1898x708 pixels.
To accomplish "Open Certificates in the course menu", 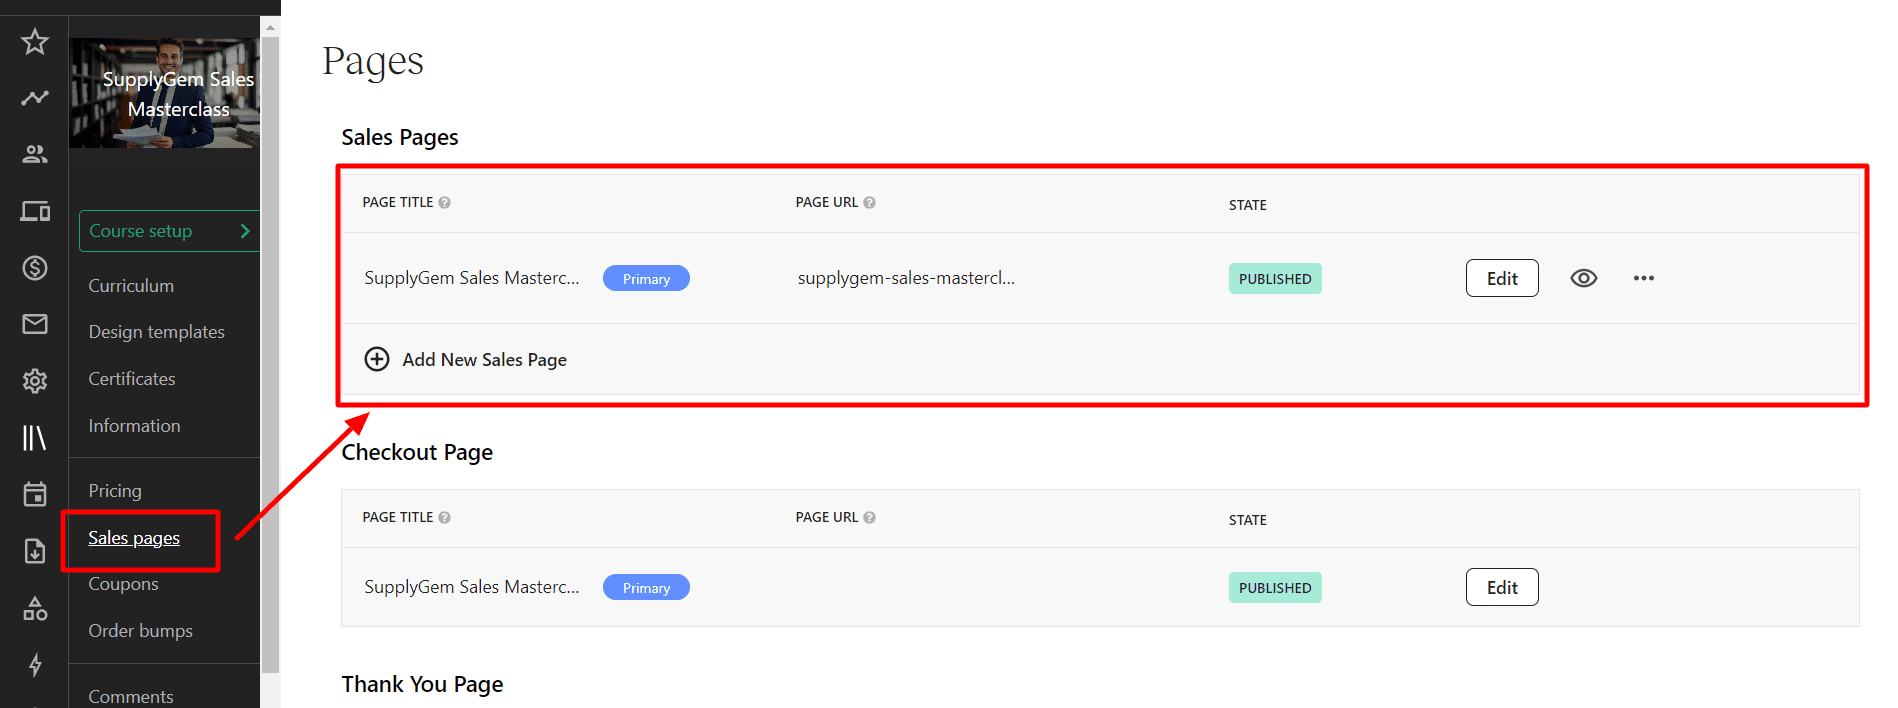I will (x=132, y=379).
